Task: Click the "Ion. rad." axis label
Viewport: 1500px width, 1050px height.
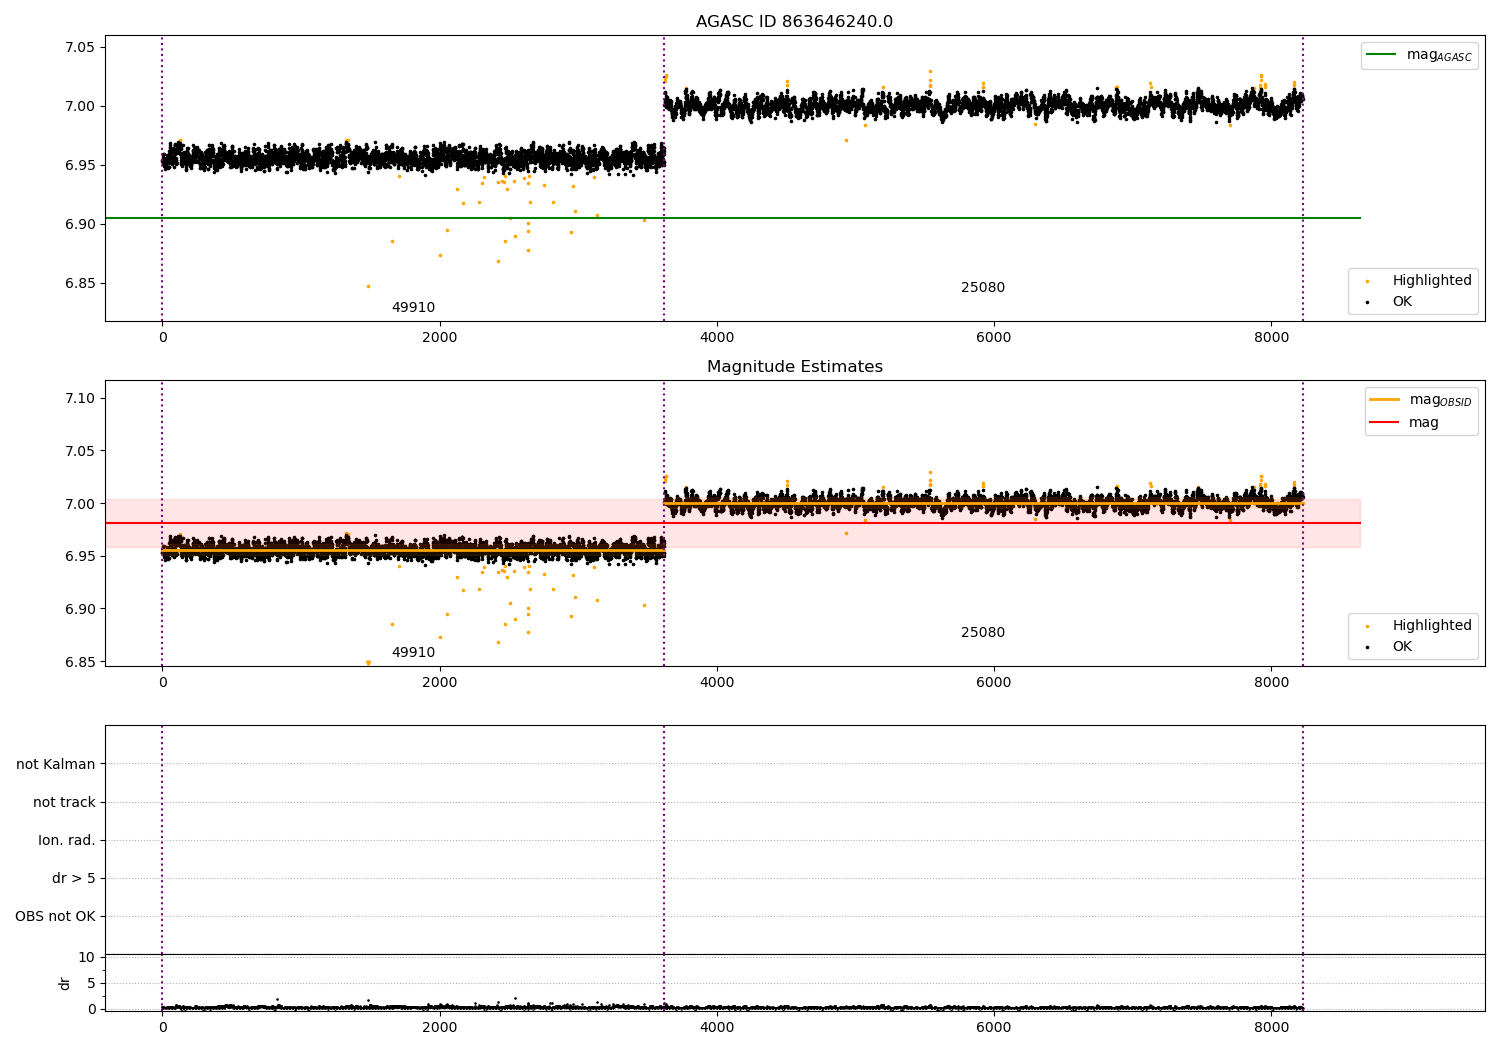Action: pos(67,840)
